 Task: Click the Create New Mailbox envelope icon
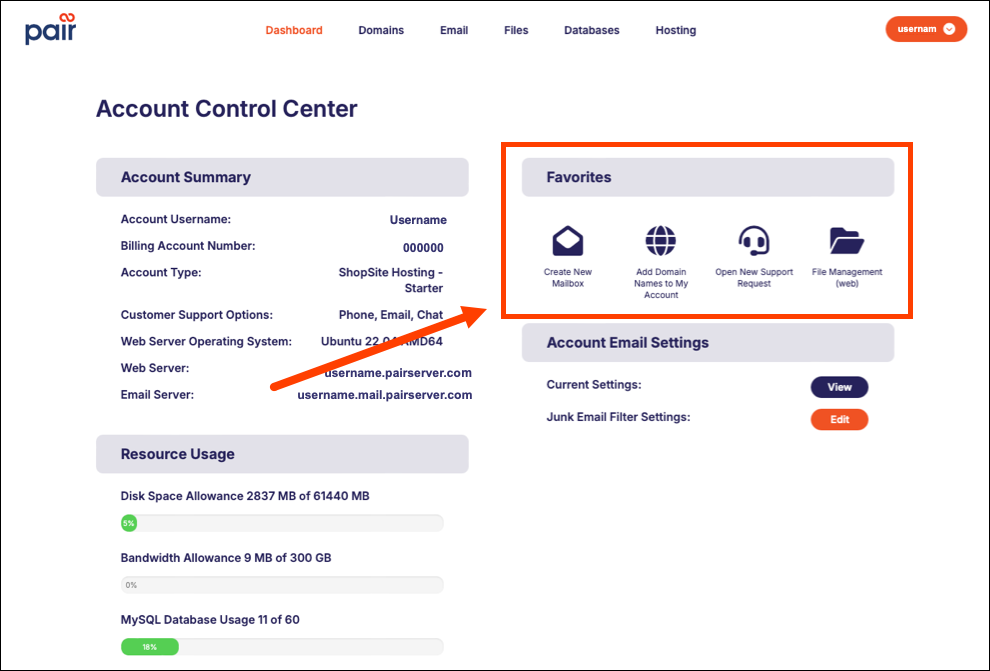pyautogui.click(x=568, y=240)
